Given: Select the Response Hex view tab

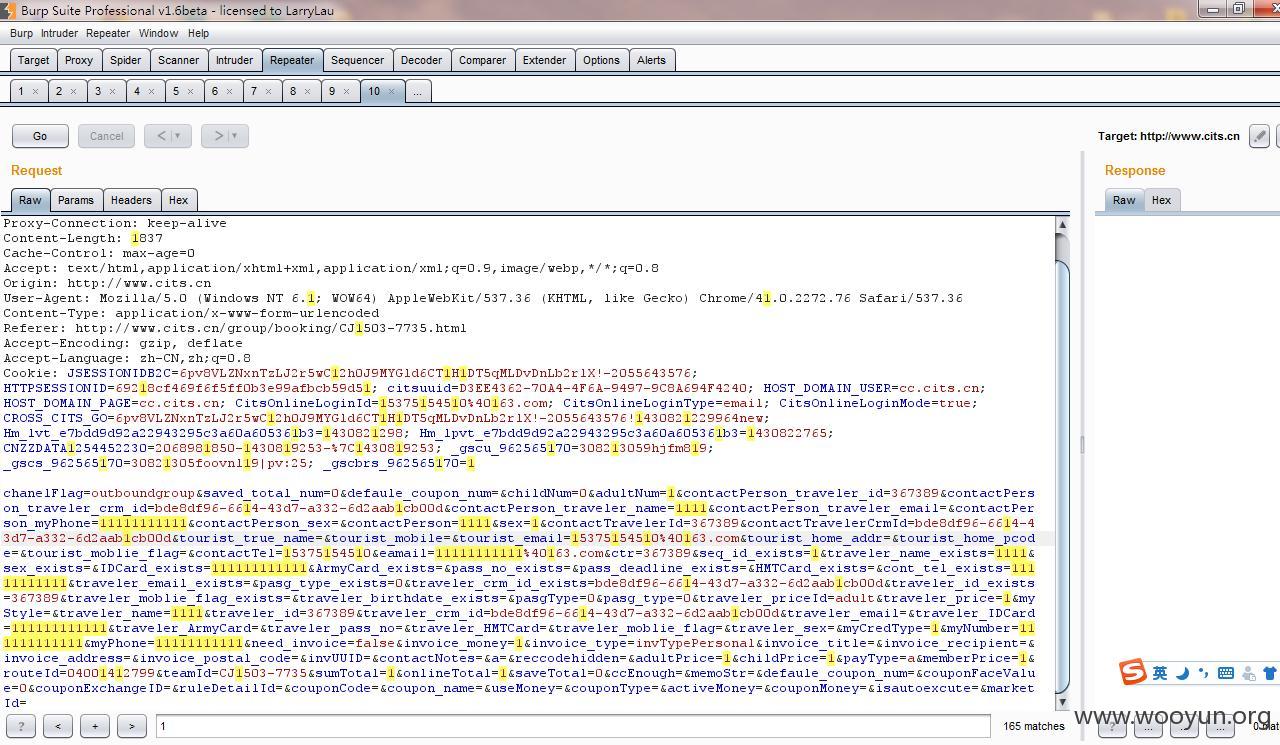Looking at the screenshot, I should [x=1161, y=200].
